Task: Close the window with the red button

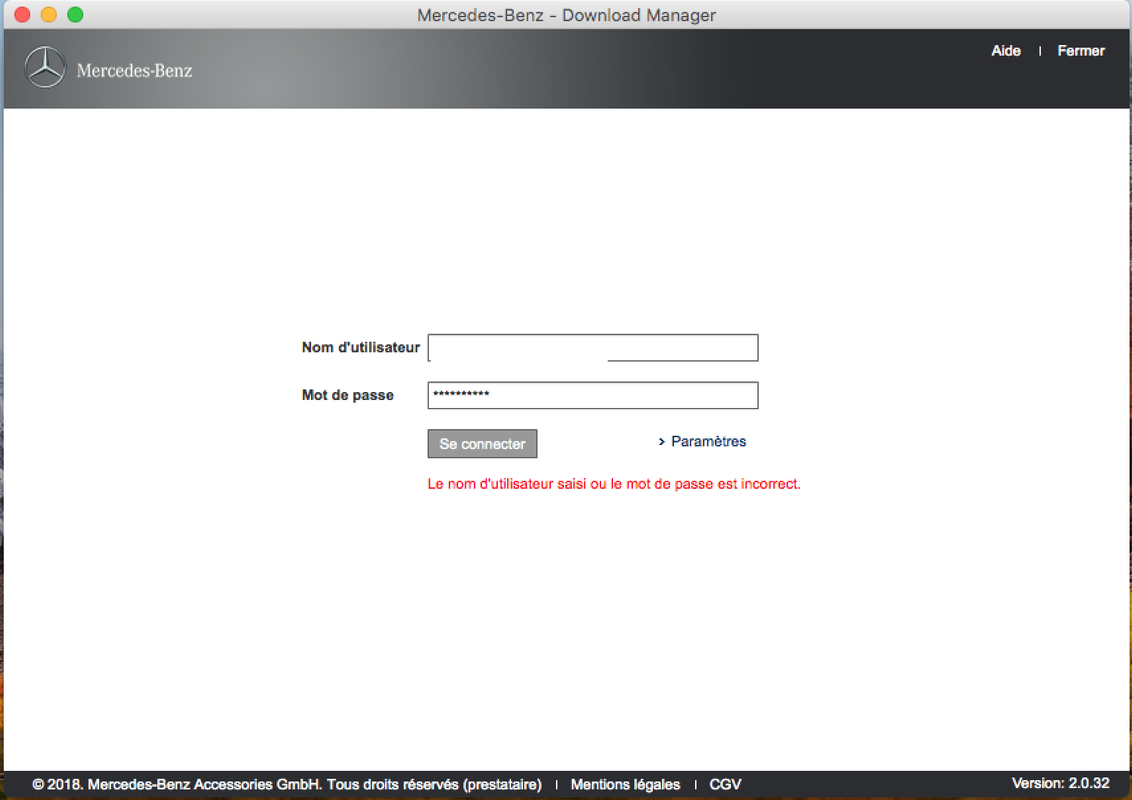Action: pos(22,14)
